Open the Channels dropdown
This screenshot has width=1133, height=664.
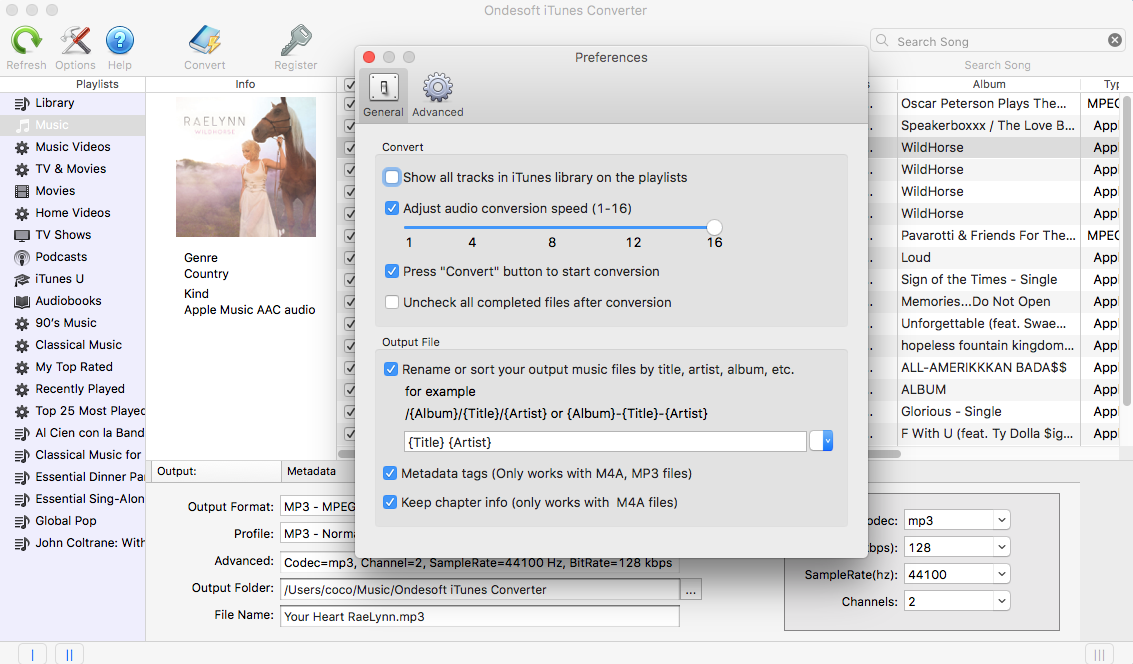(1001, 602)
